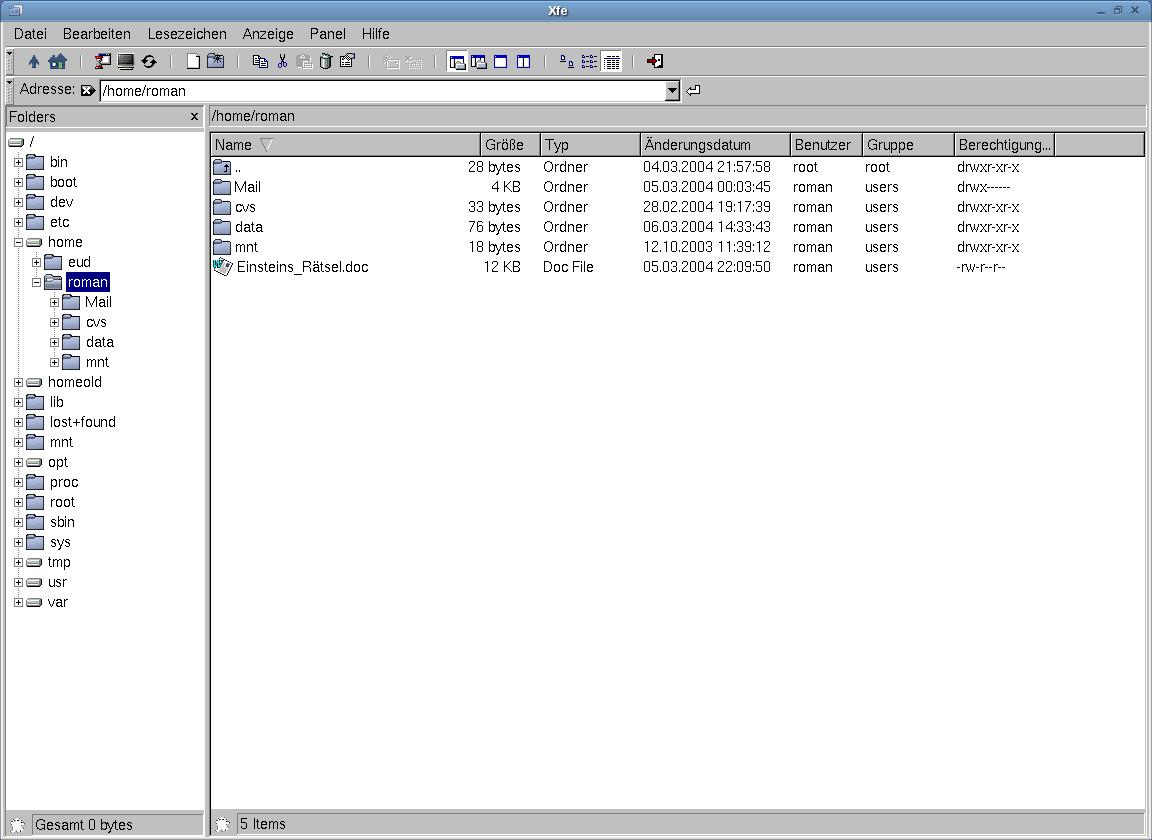1152x840 pixels.
Task: Switch to big icons view mode
Action: point(567,62)
